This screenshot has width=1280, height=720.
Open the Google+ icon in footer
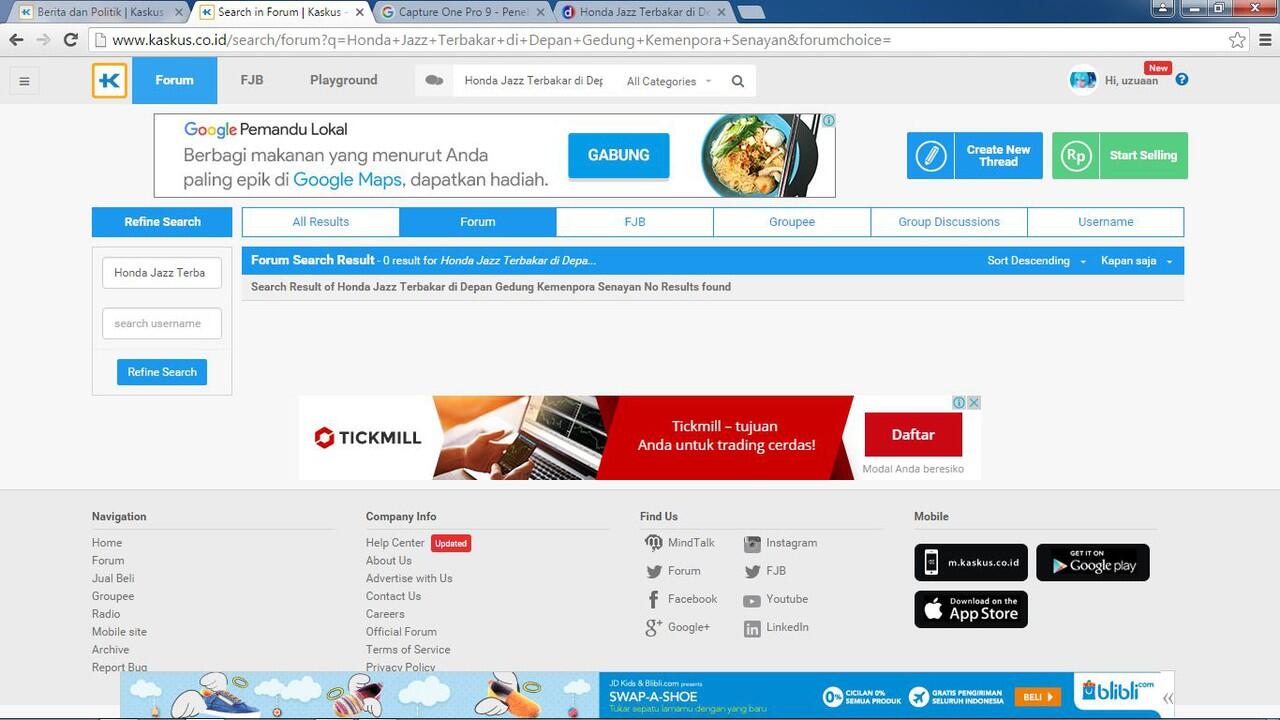[654, 628]
